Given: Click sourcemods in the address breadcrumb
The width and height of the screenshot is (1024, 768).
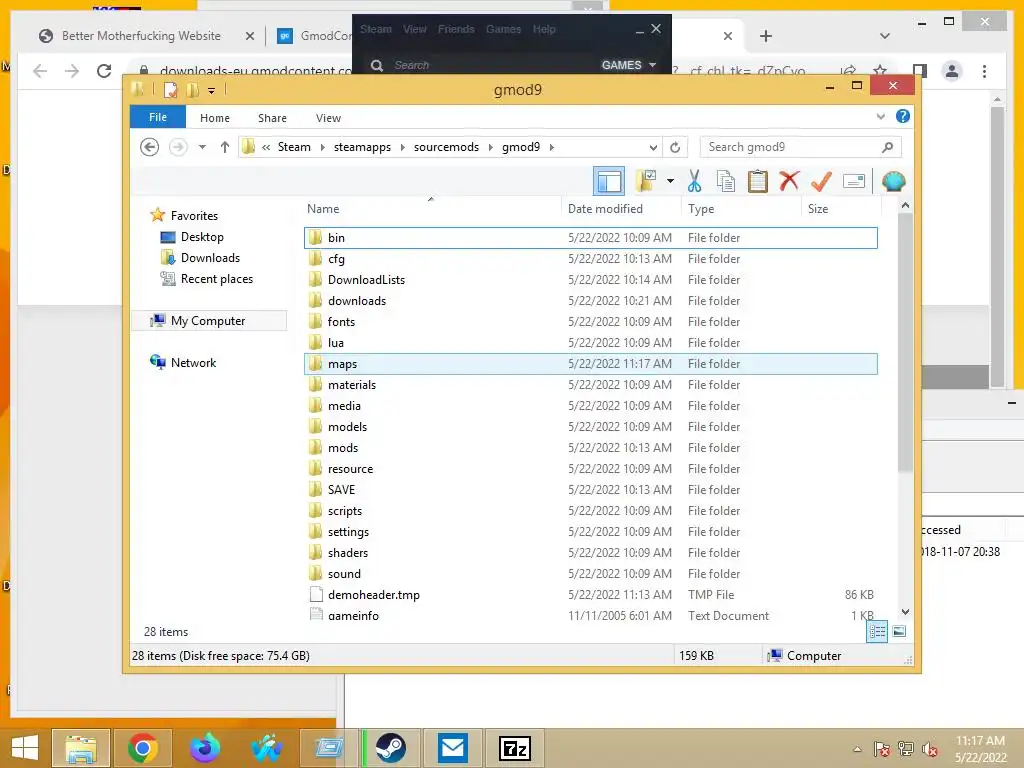Looking at the screenshot, I should (447, 147).
